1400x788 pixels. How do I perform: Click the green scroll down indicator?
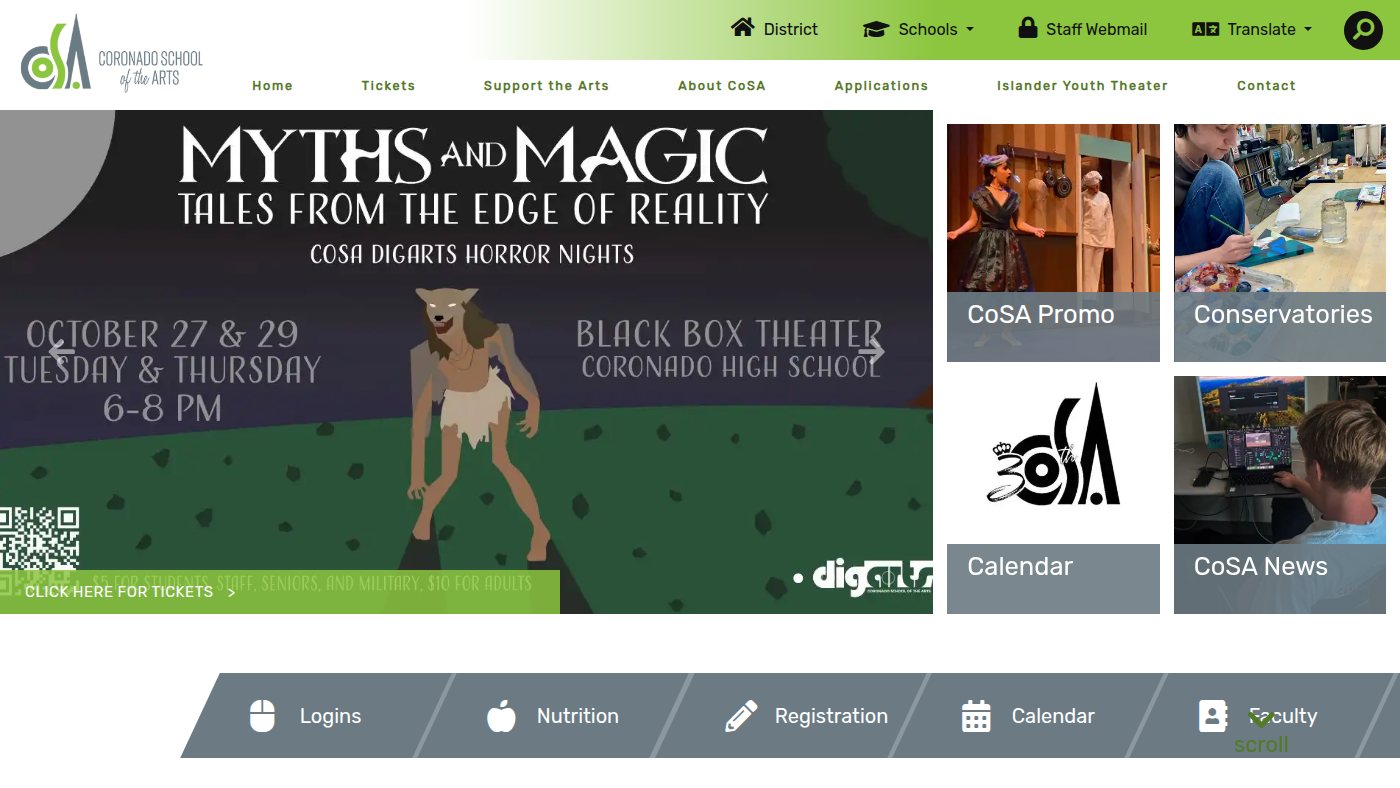tap(1261, 733)
